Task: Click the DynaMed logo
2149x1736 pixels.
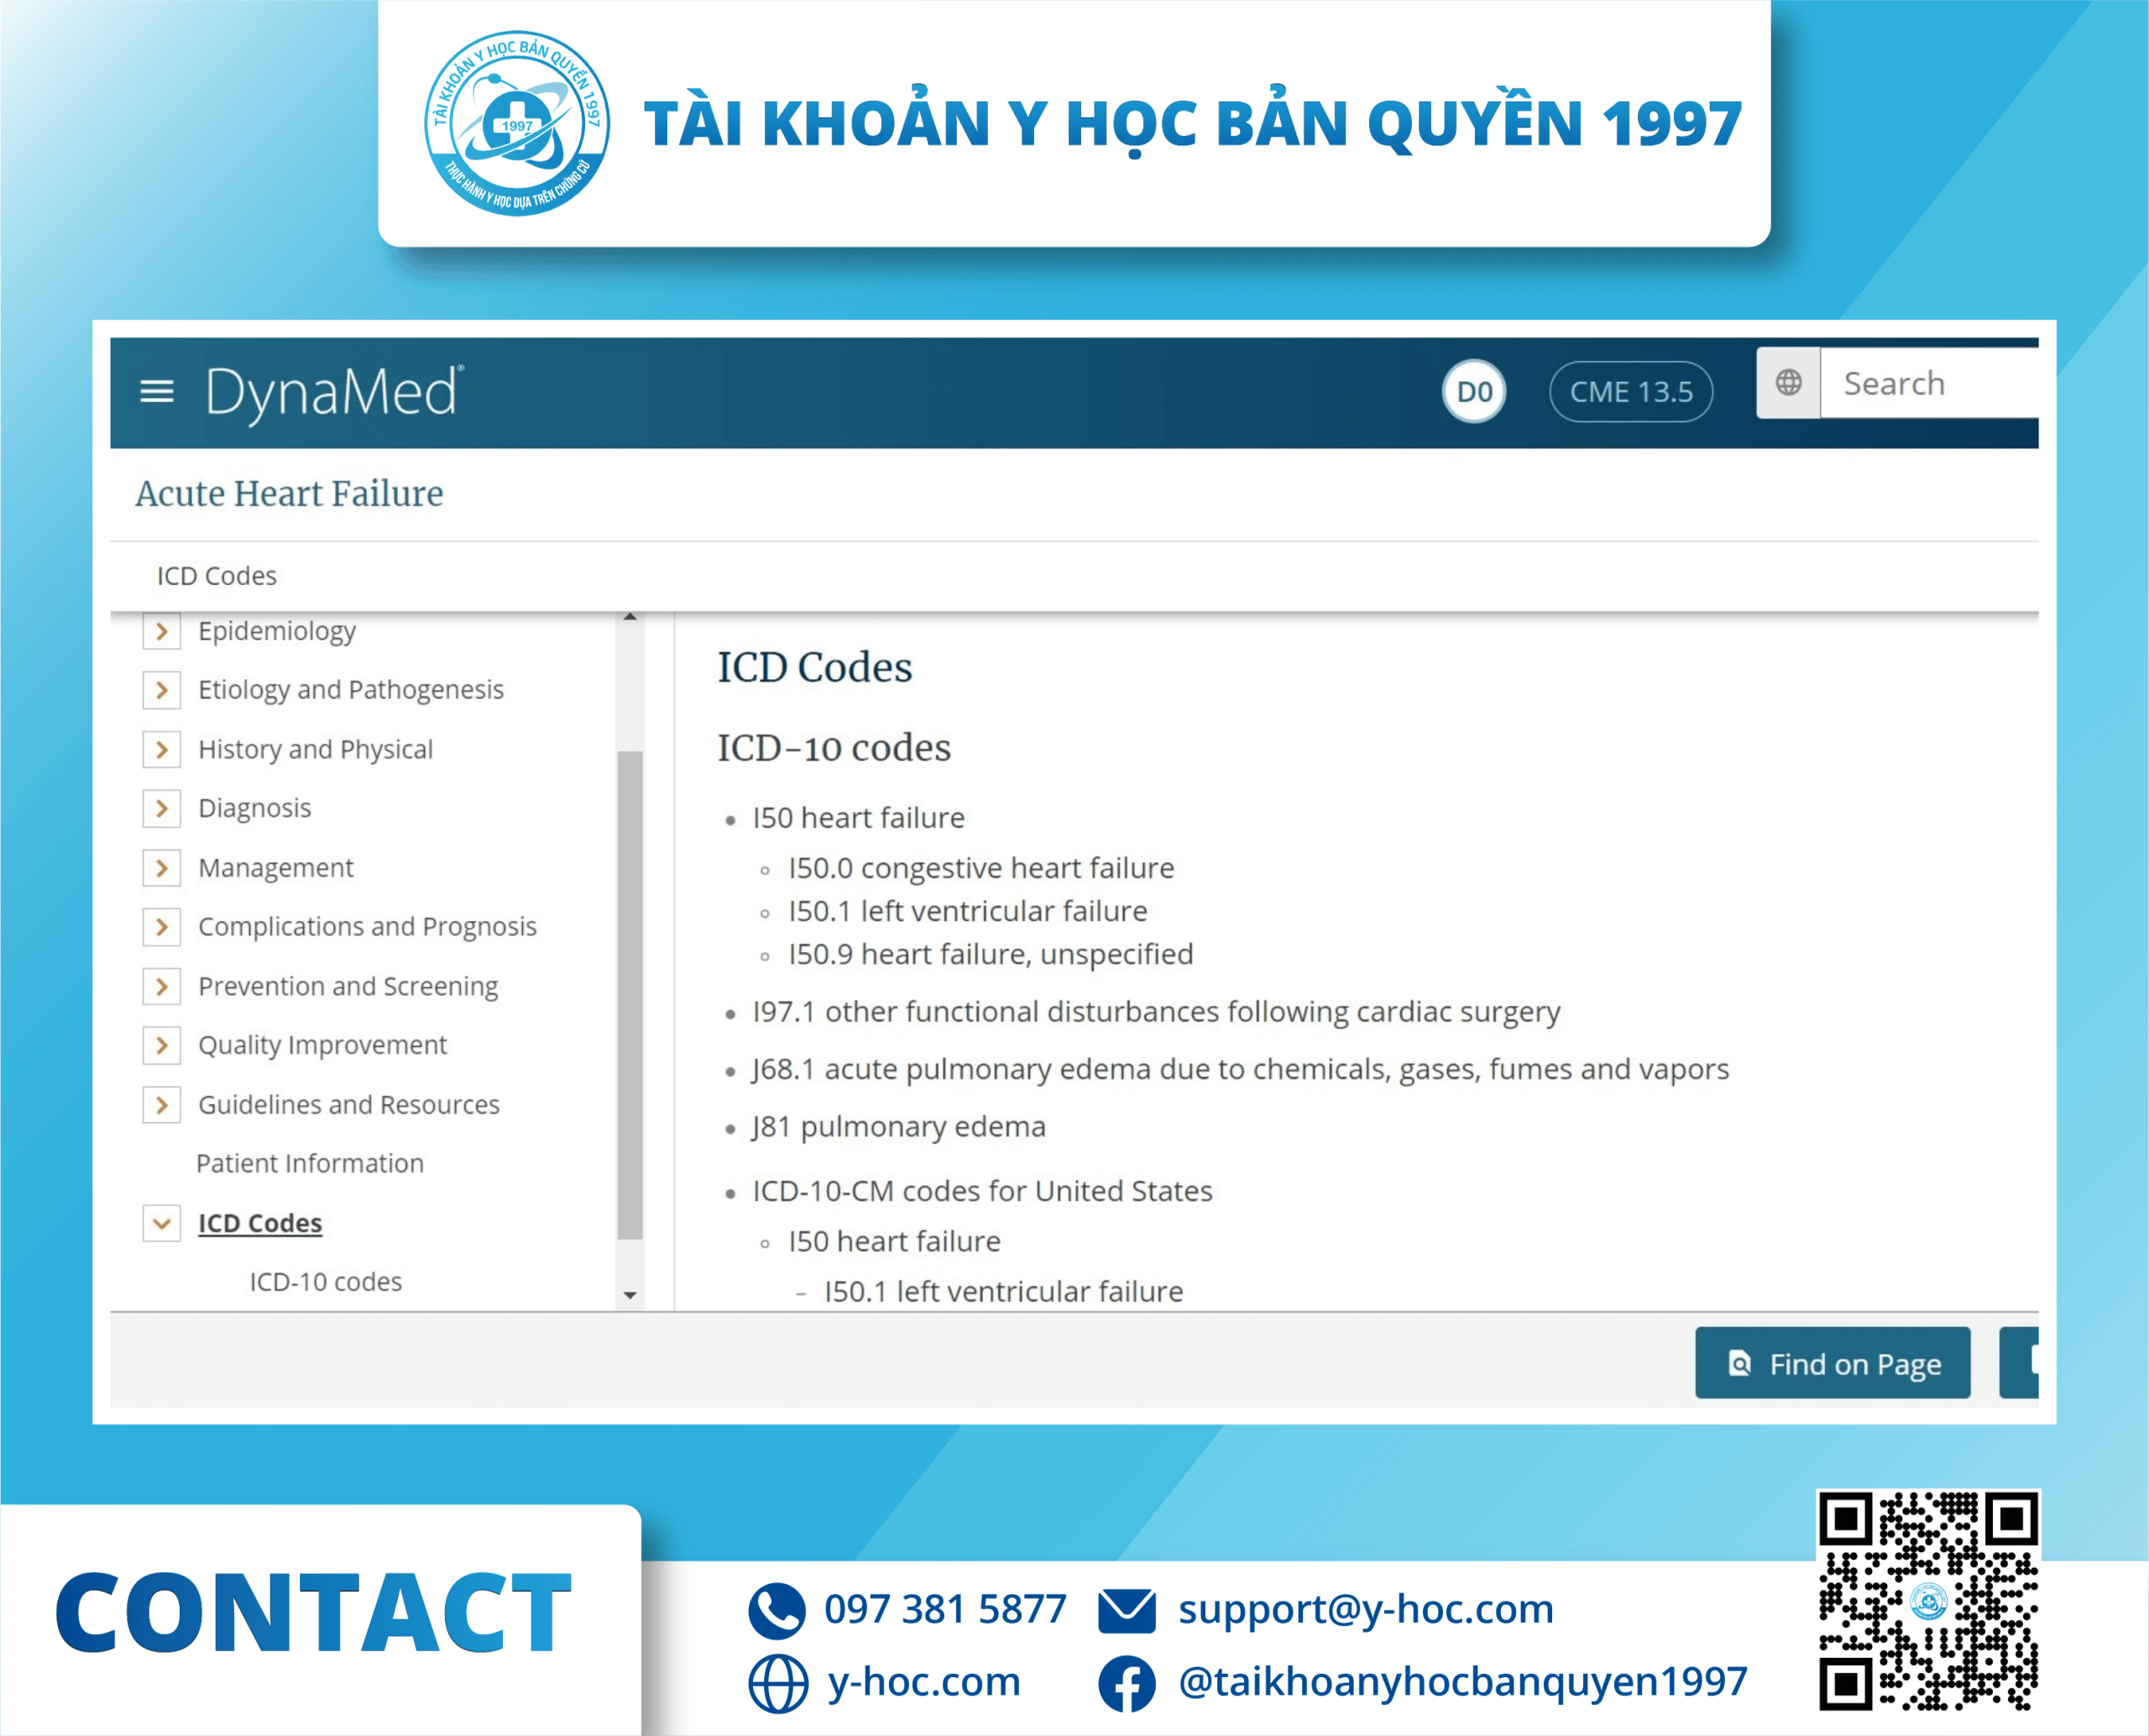Action: pos(333,392)
